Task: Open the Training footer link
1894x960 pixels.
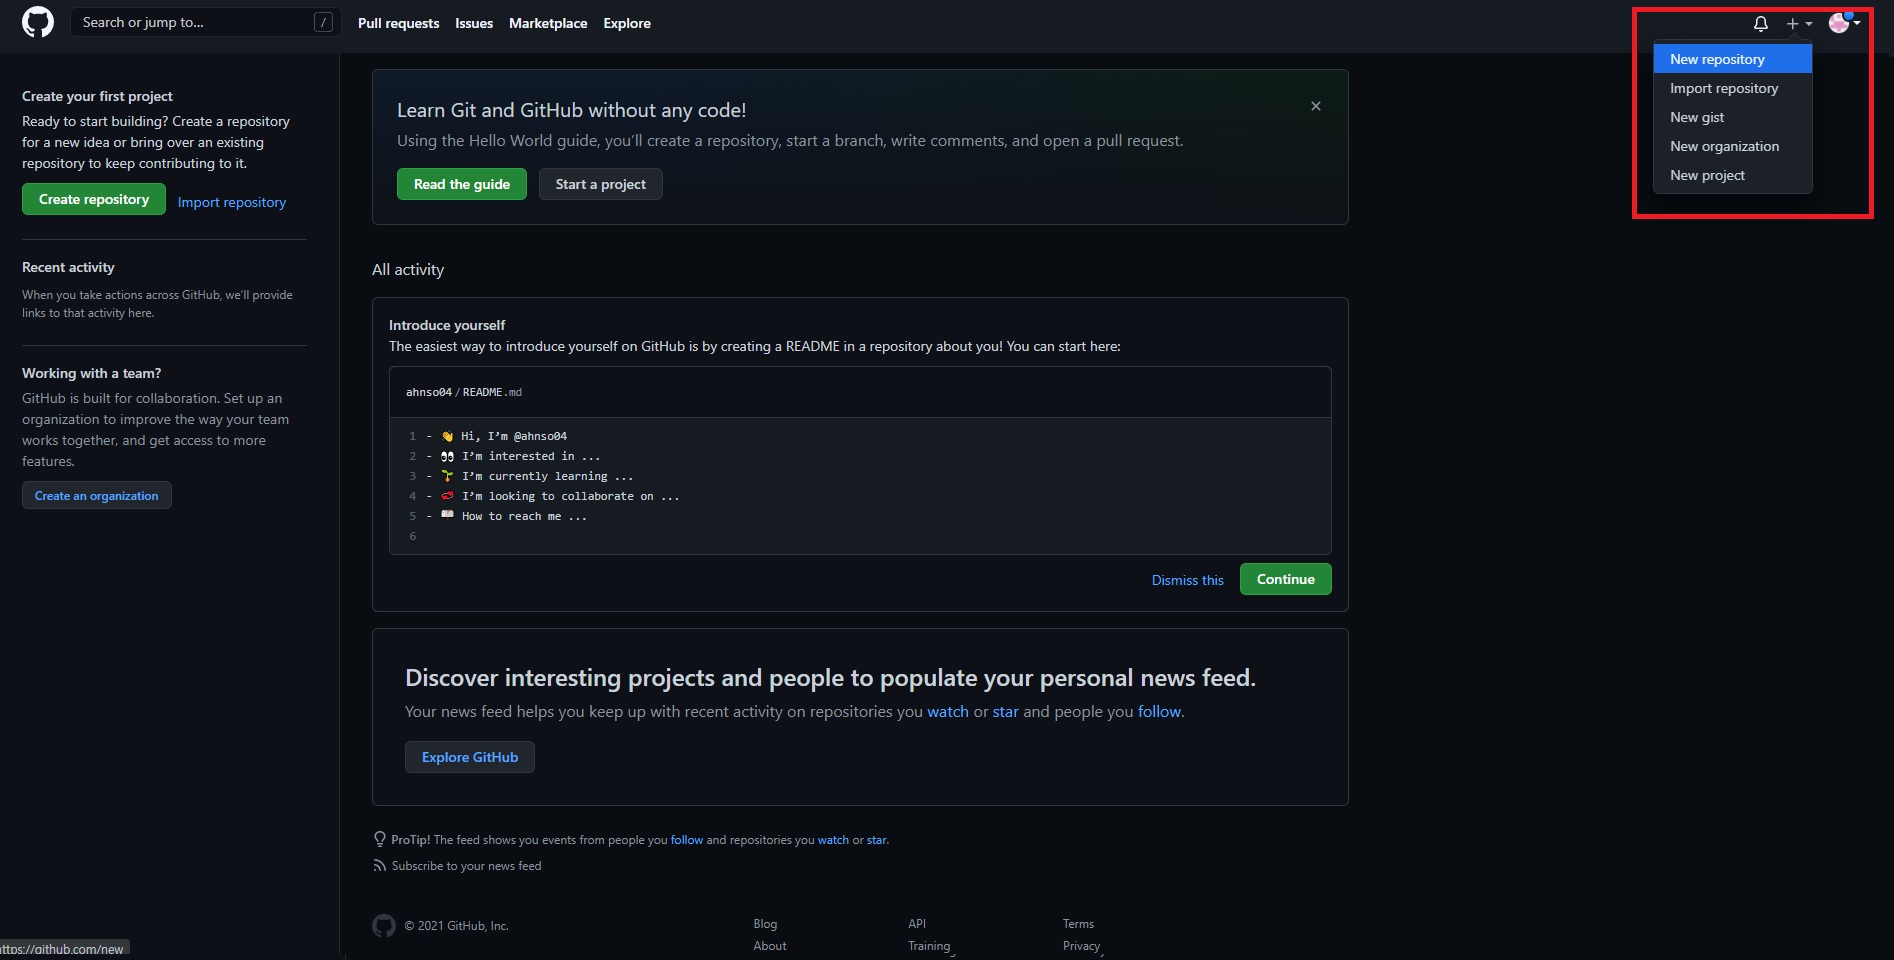Action: tap(929, 946)
